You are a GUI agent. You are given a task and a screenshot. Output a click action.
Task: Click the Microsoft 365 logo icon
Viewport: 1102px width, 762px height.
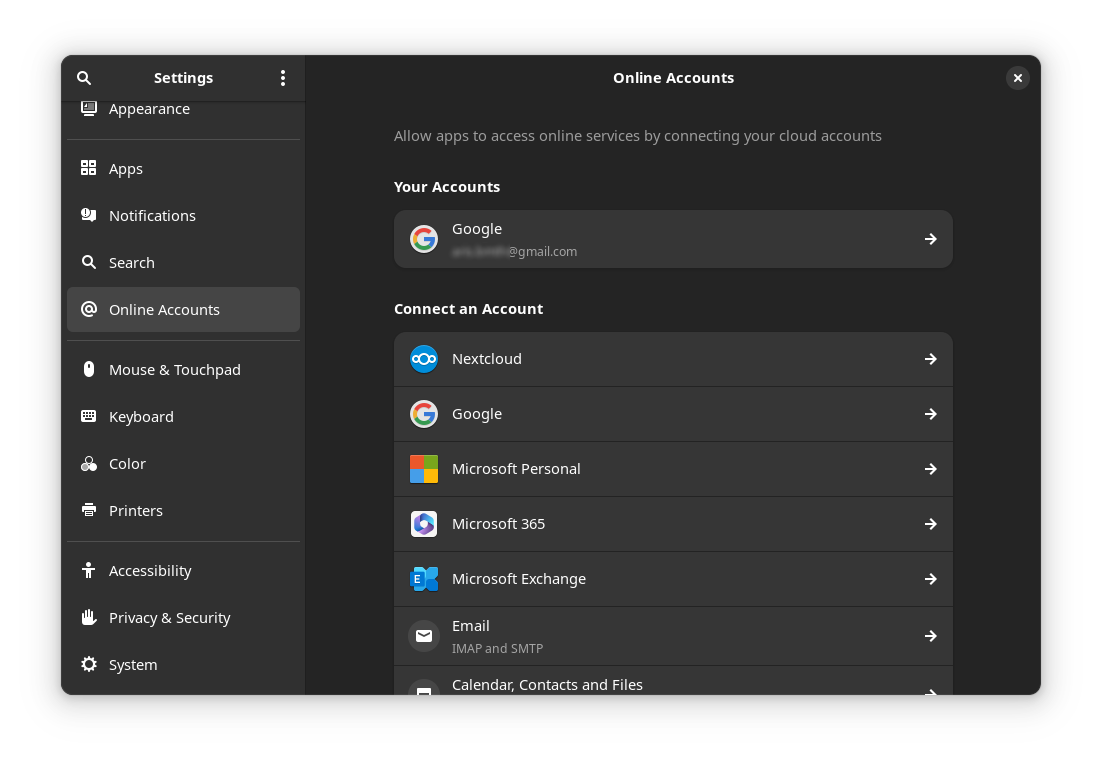click(x=424, y=524)
